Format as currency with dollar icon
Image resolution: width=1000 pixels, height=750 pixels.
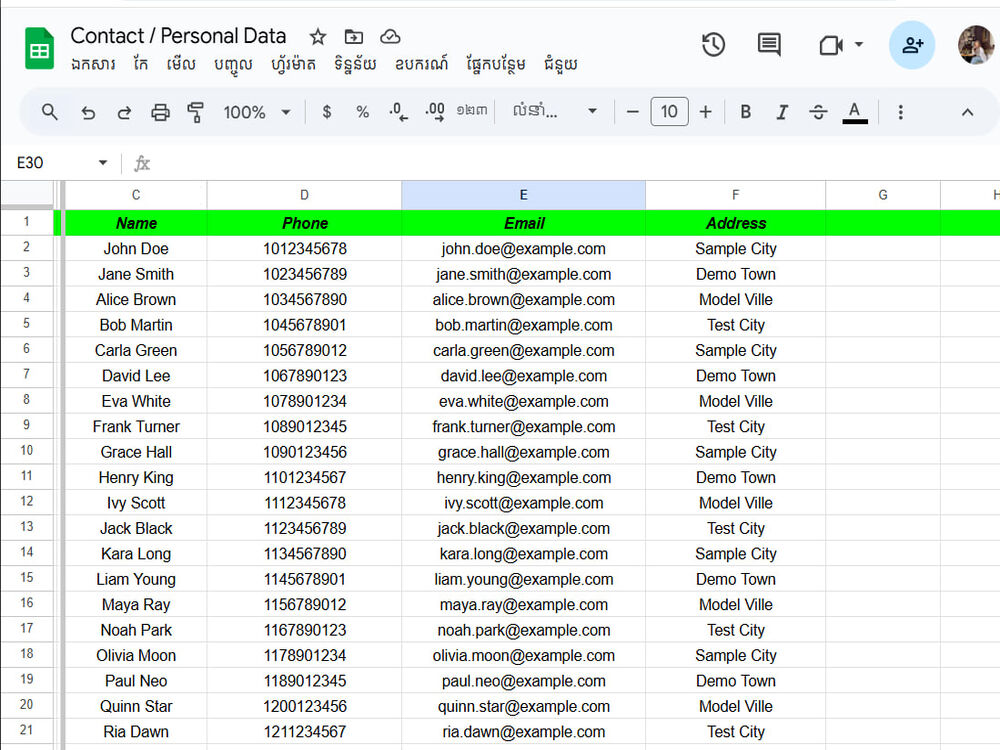coord(327,112)
